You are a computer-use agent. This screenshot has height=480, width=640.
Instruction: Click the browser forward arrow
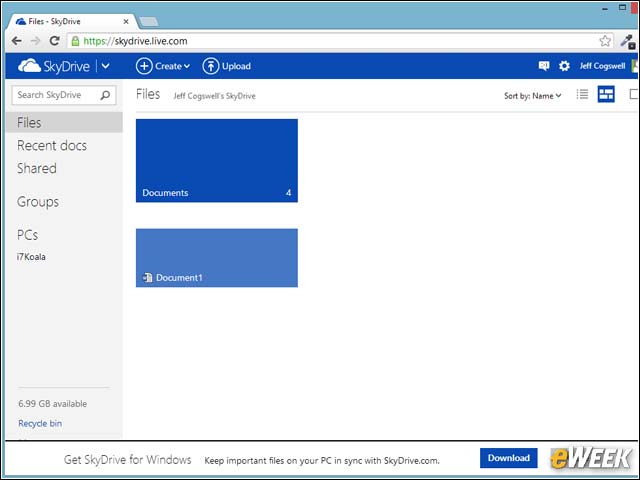coord(36,41)
